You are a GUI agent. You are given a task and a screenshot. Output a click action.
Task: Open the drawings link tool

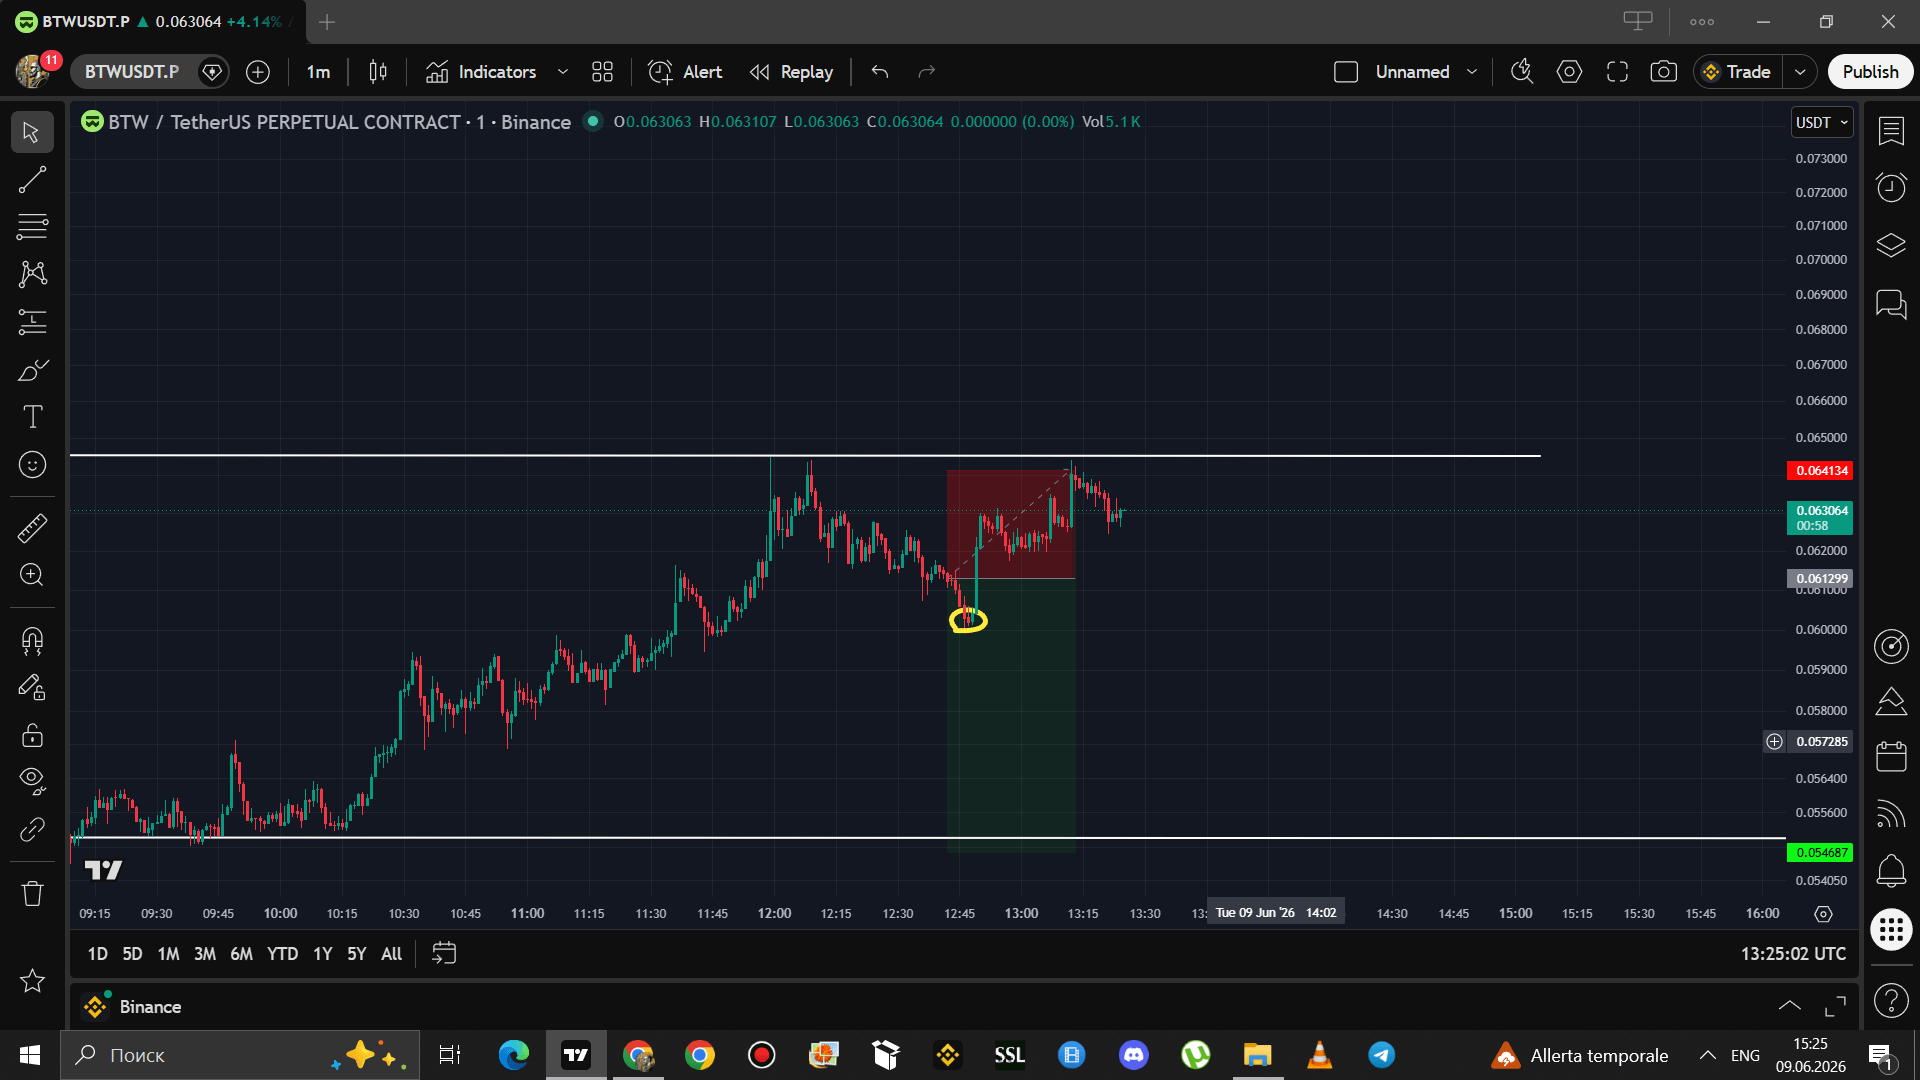pyautogui.click(x=32, y=829)
